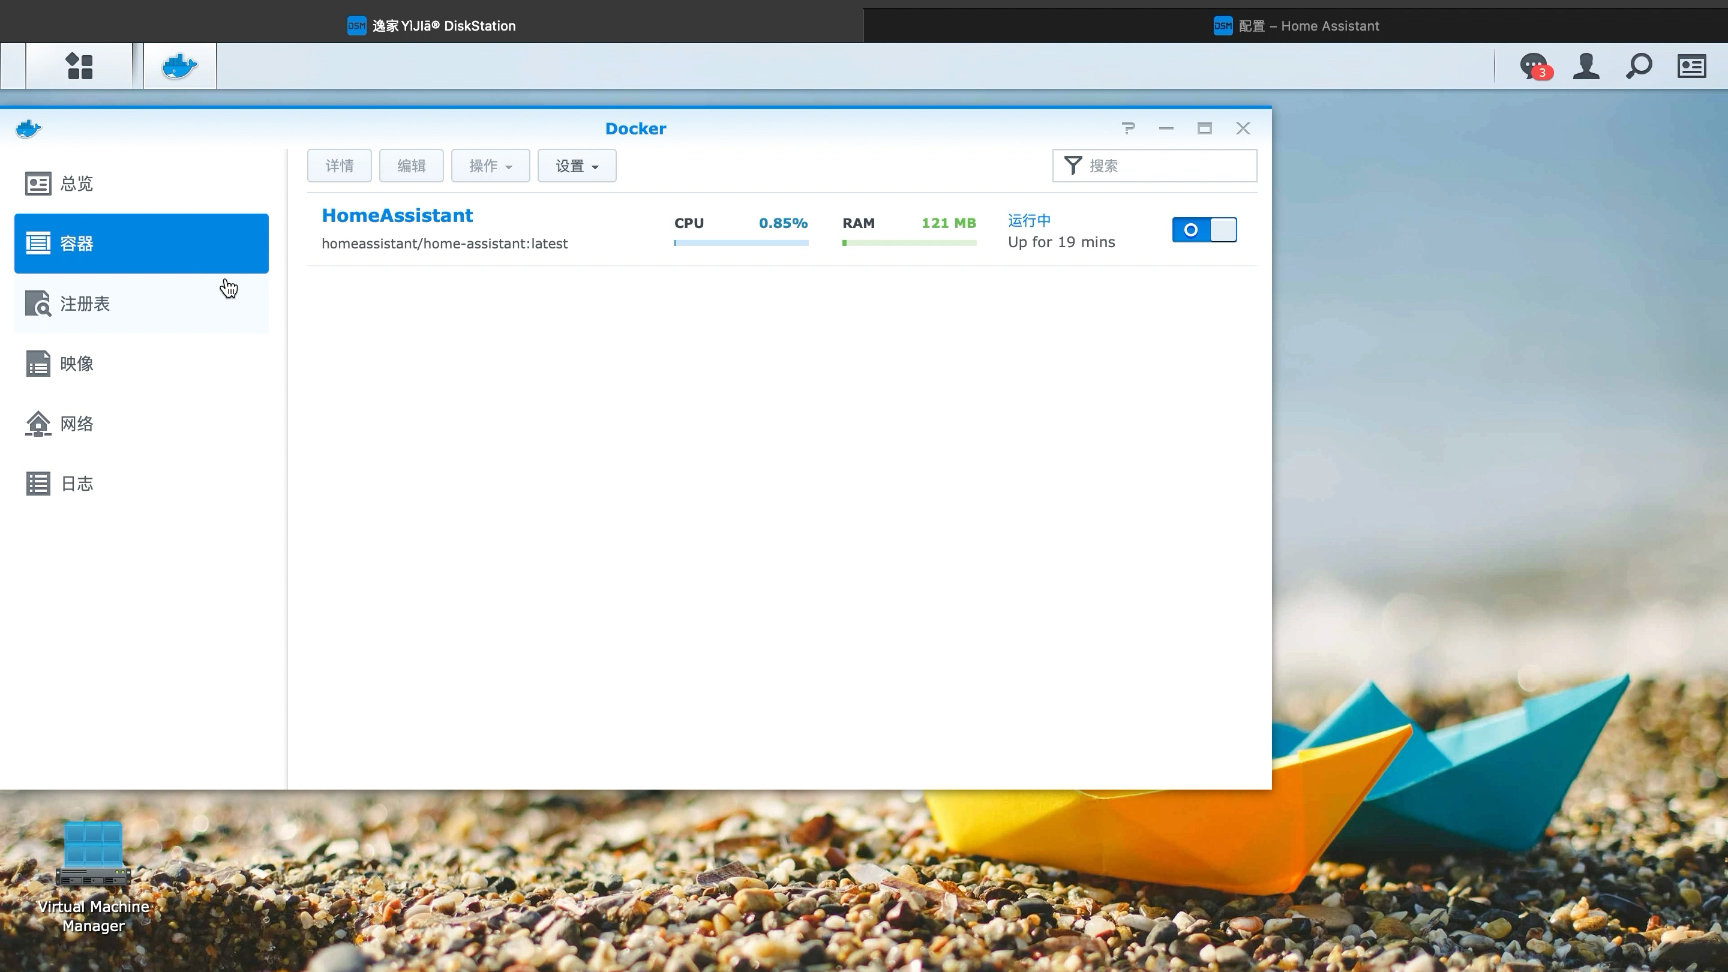The width and height of the screenshot is (1728, 972).
Task: Open the widgets panel icon
Action: point(1692,66)
